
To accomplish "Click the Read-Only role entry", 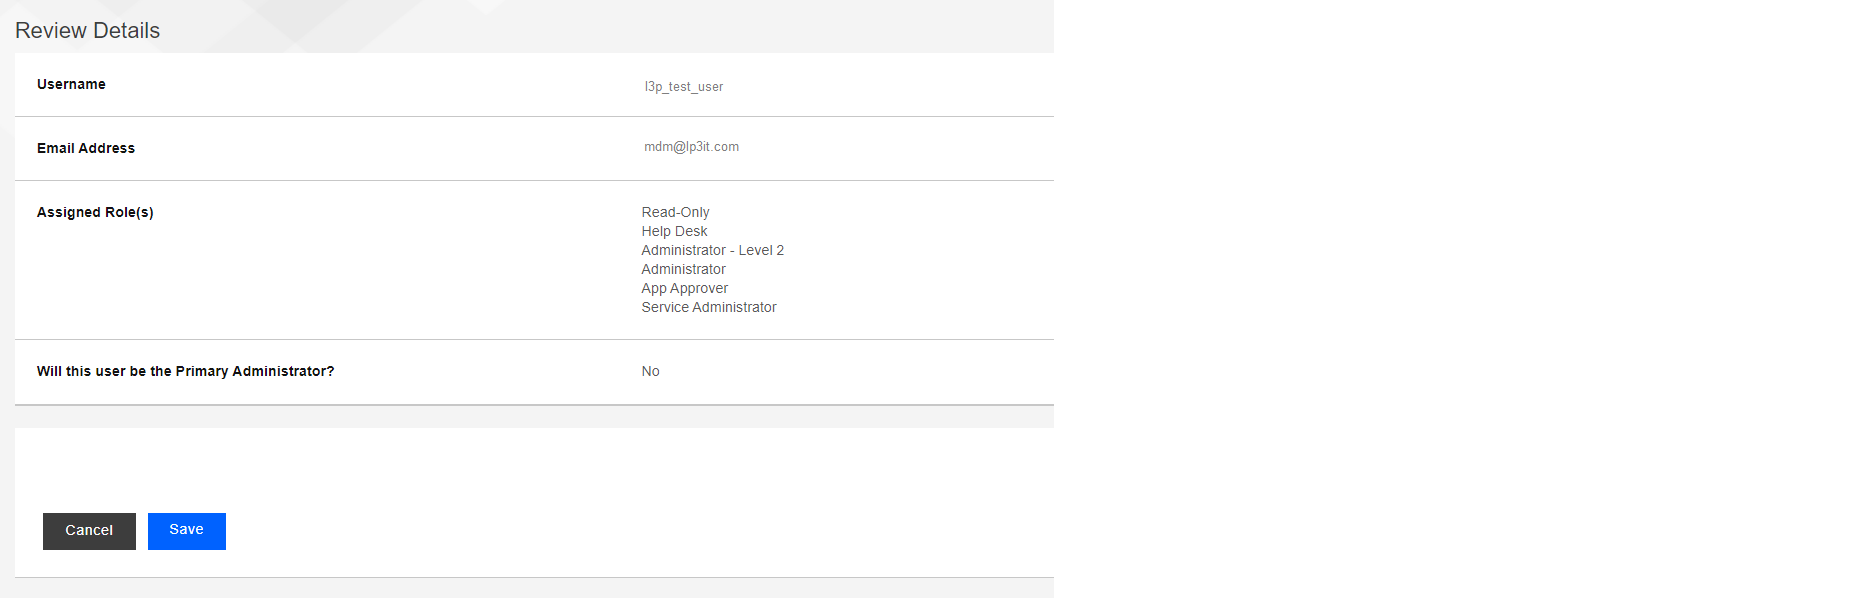I will pos(676,212).
